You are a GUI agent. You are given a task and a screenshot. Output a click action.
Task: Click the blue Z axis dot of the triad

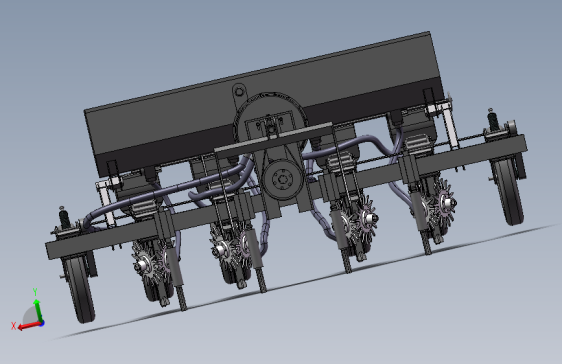pyautogui.click(x=42, y=323)
